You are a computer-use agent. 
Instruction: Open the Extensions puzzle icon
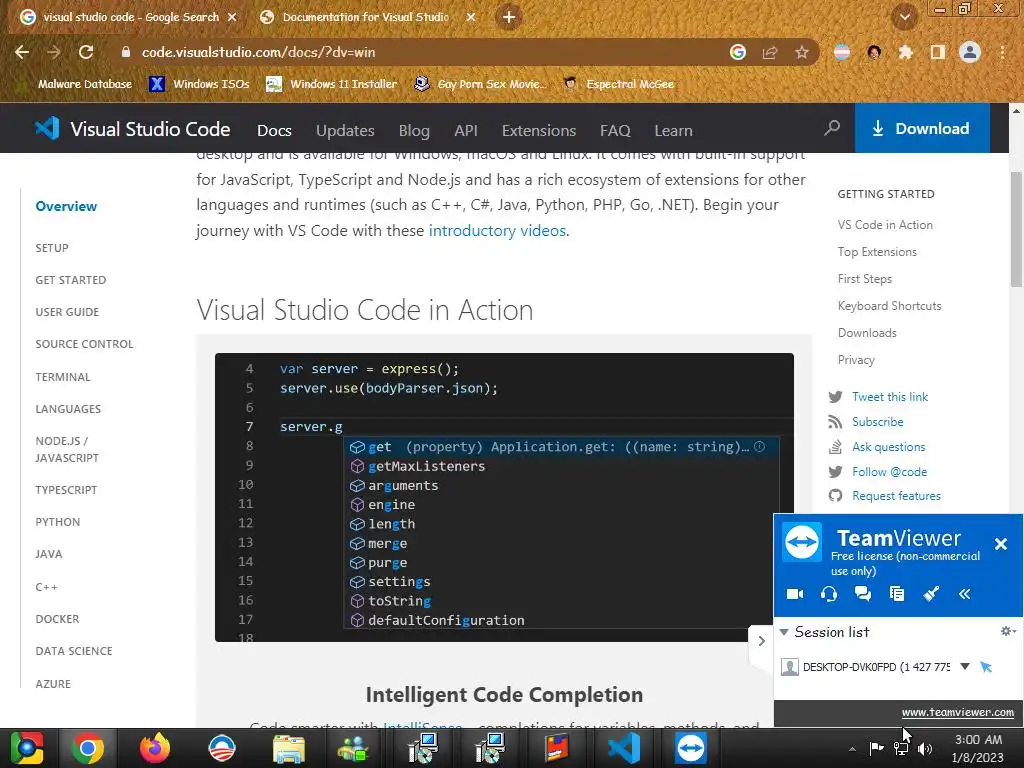(905, 52)
